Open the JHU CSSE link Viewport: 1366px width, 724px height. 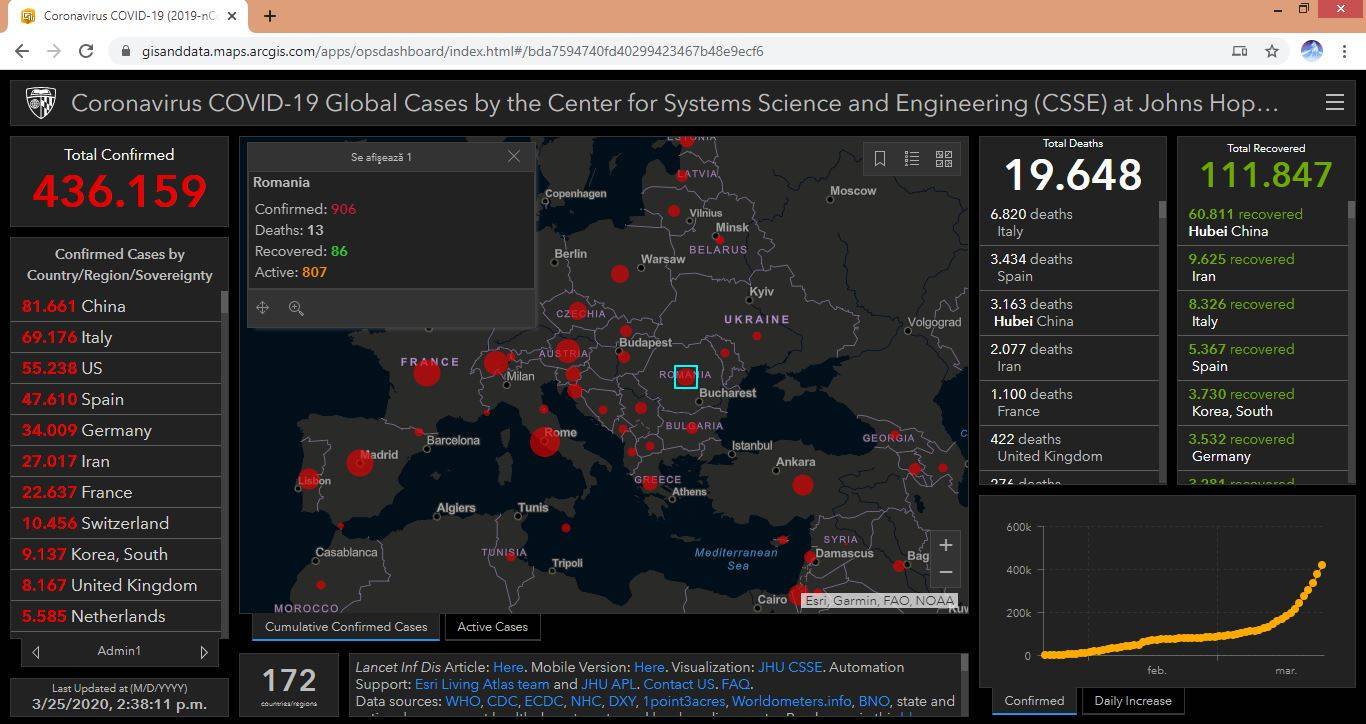pos(792,667)
